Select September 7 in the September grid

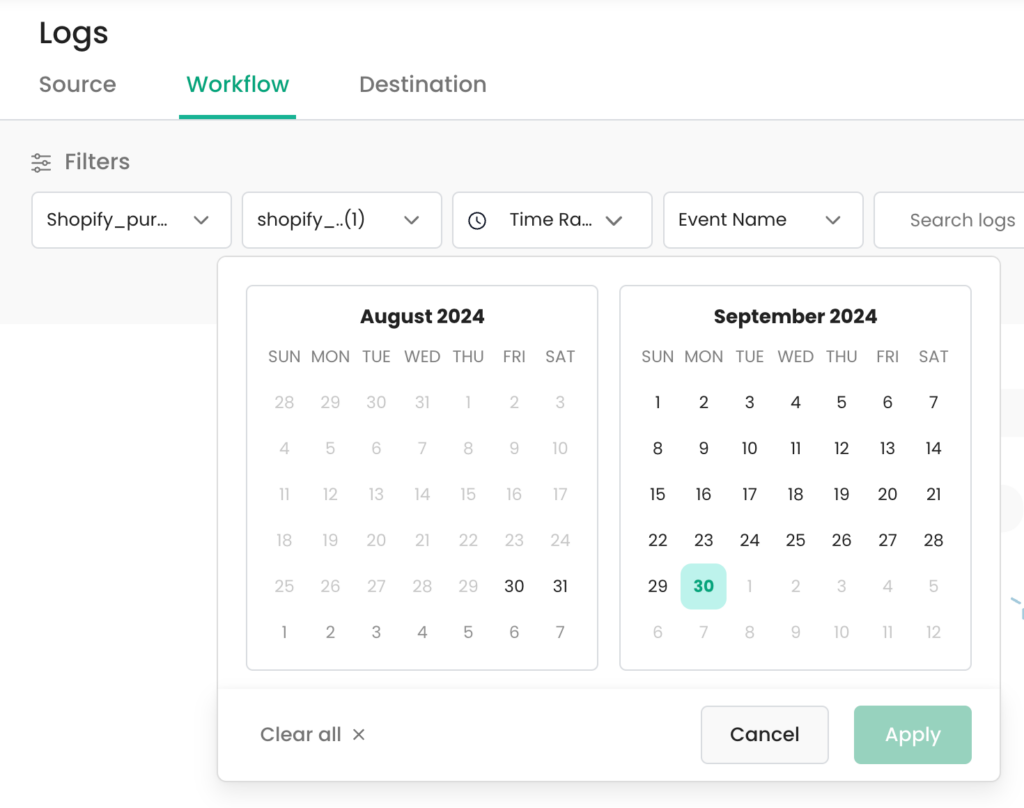(x=933, y=402)
